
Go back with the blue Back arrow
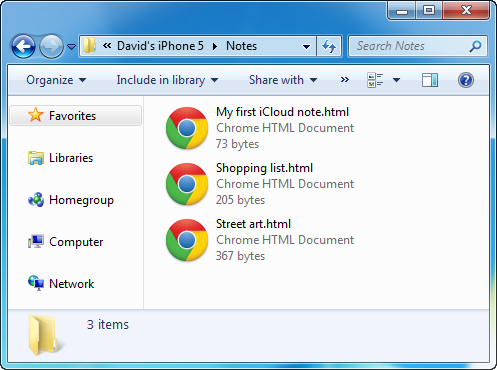point(23,46)
